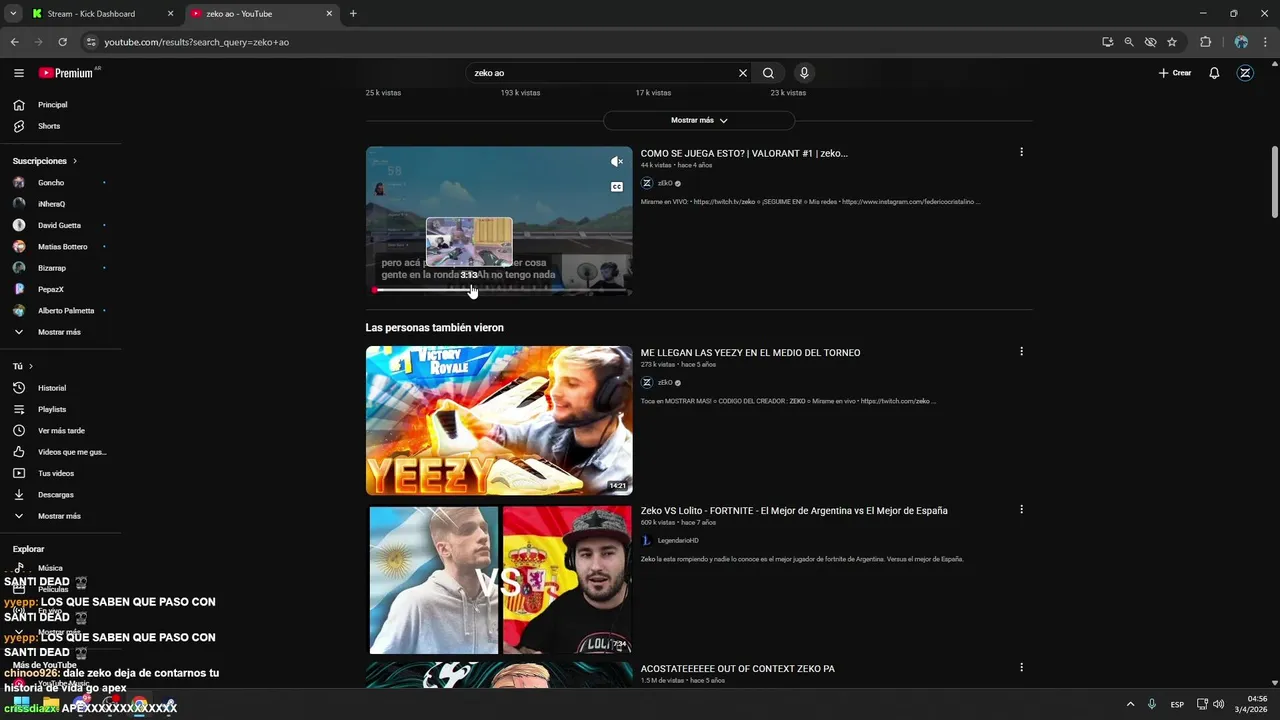
Task: Click the Crear button
Action: [1175, 73]
